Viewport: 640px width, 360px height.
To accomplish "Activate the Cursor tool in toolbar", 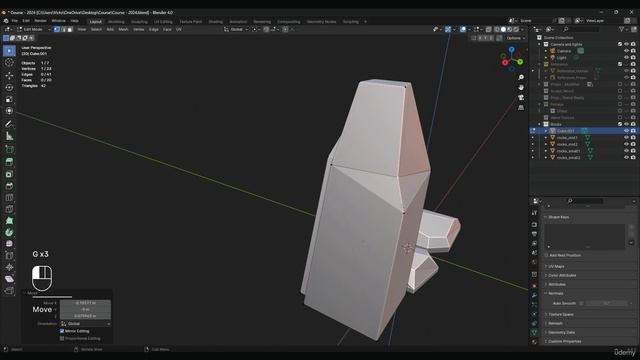I will tap(9, 63).
